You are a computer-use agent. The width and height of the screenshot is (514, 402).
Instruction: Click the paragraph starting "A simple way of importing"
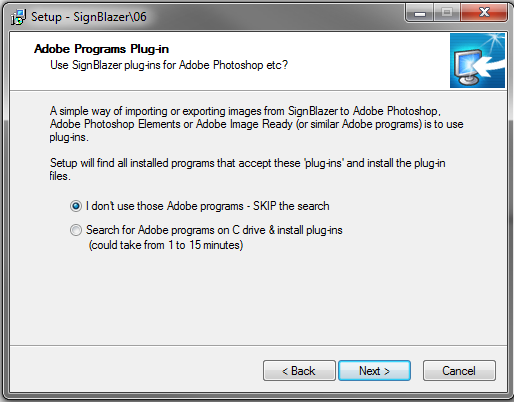tap(256, 124)
